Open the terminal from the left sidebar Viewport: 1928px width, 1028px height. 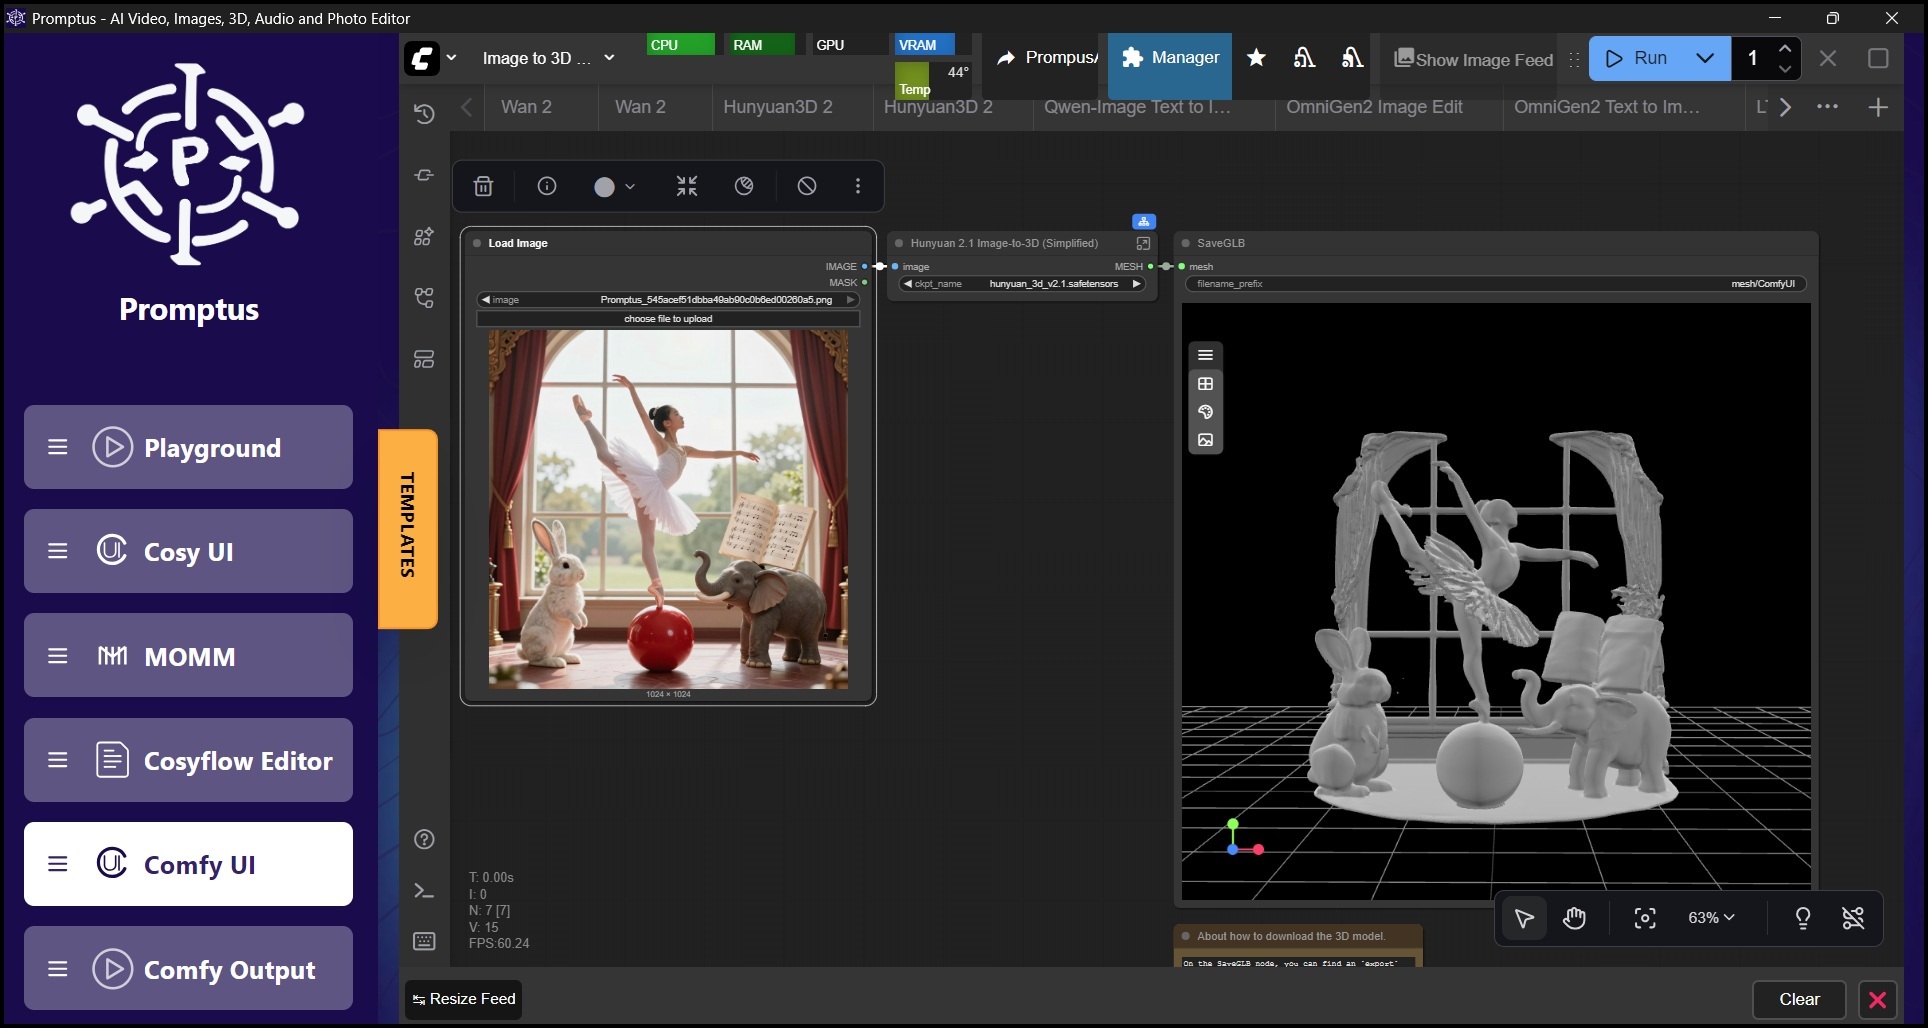point(424,891)
